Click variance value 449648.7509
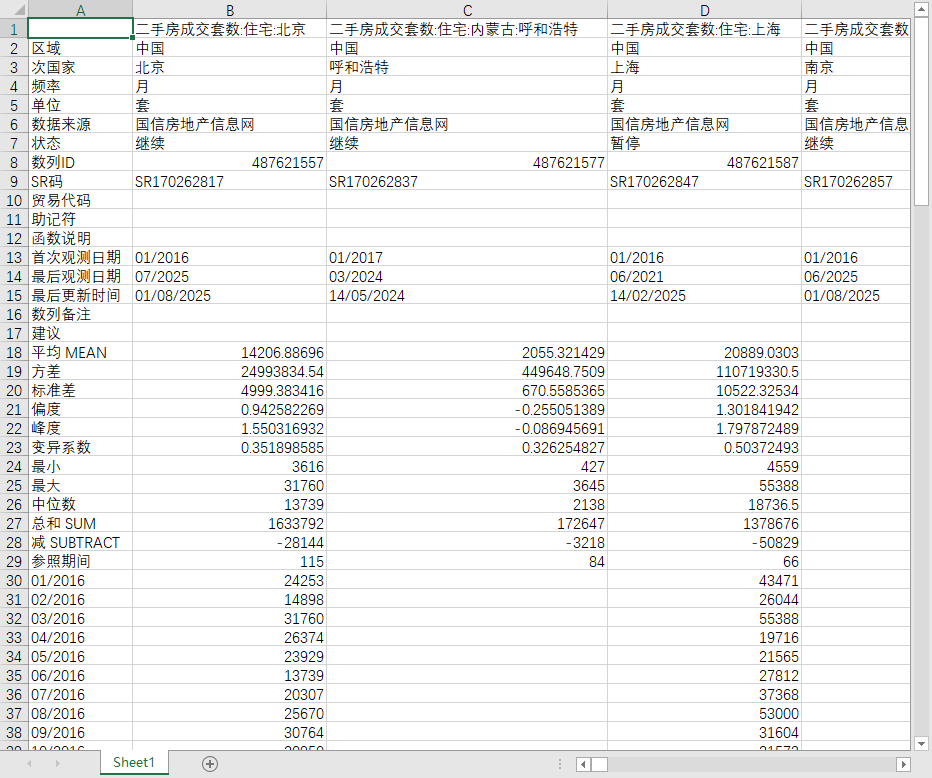932x778 pixels. [467, 371]
